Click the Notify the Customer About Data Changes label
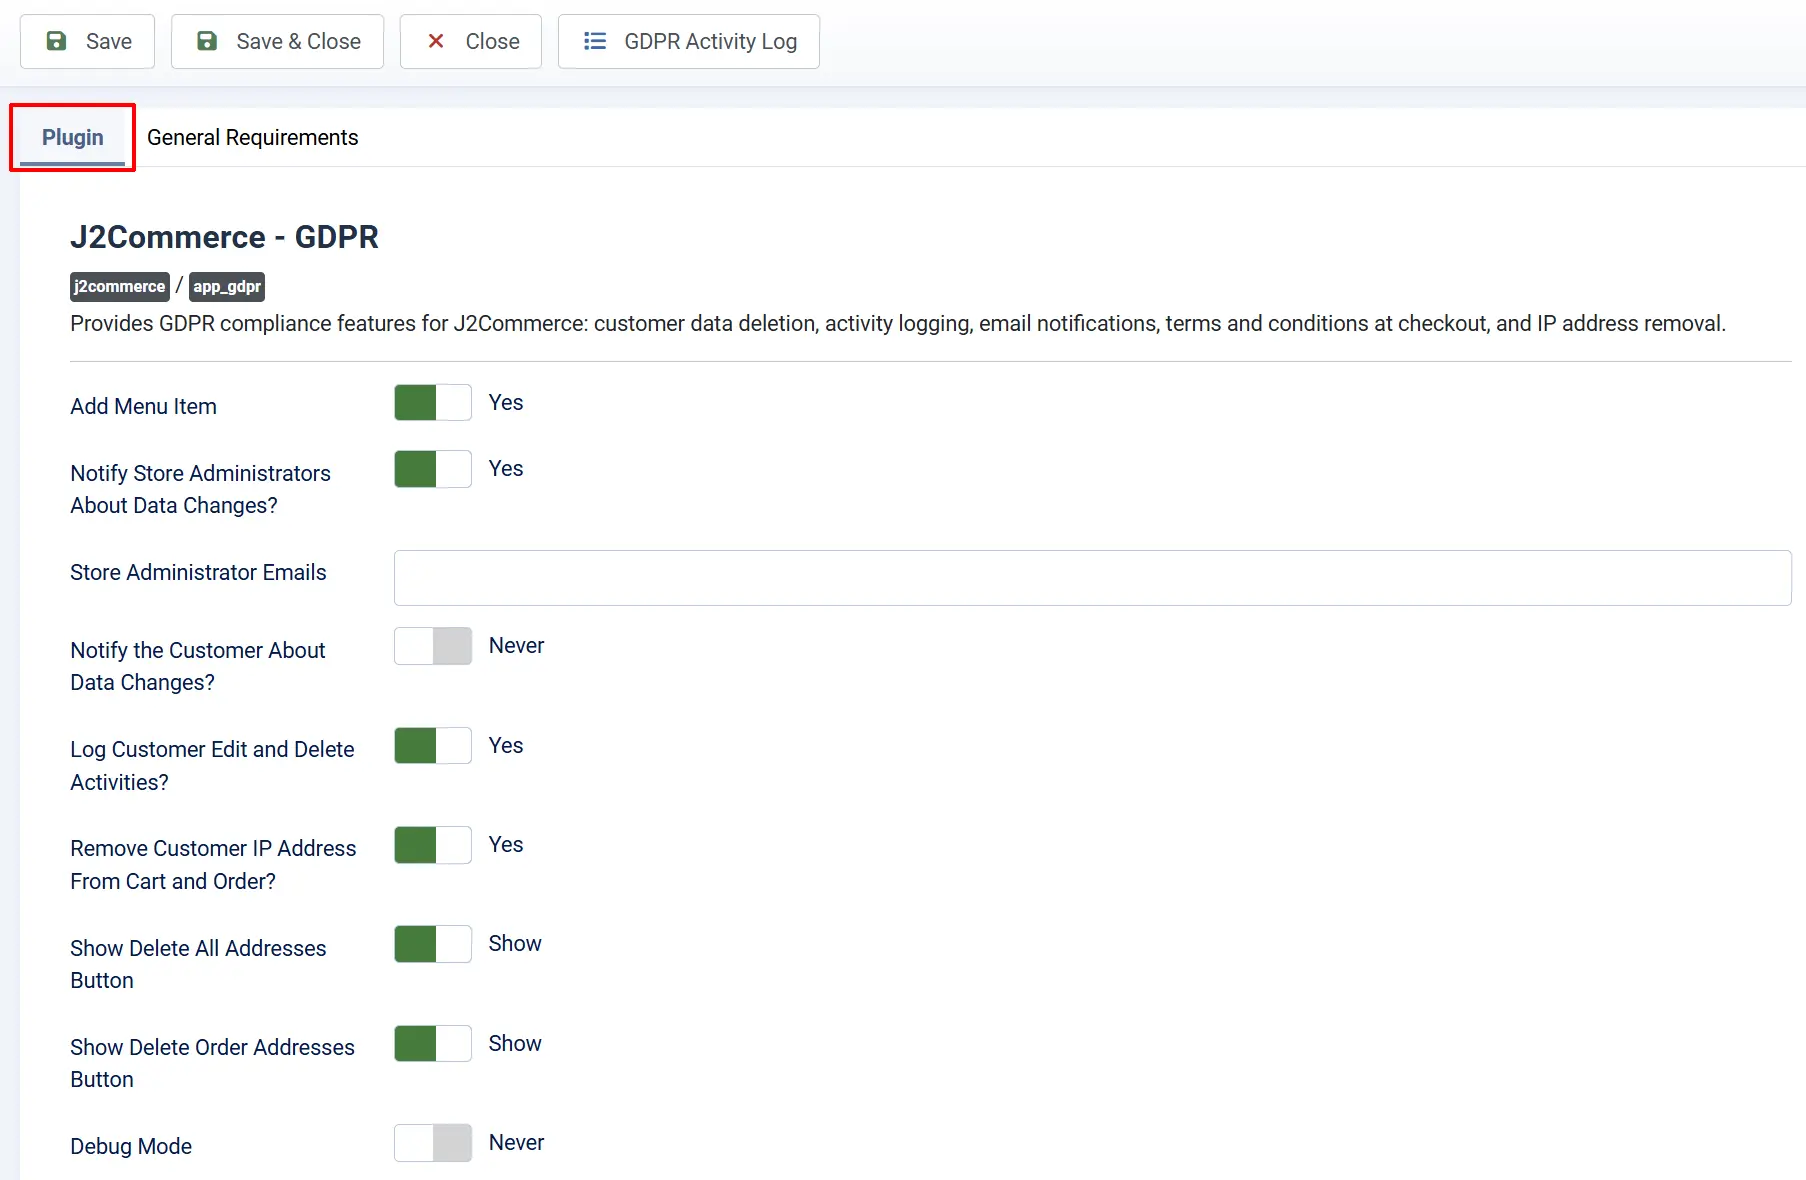 coord(198,667)
